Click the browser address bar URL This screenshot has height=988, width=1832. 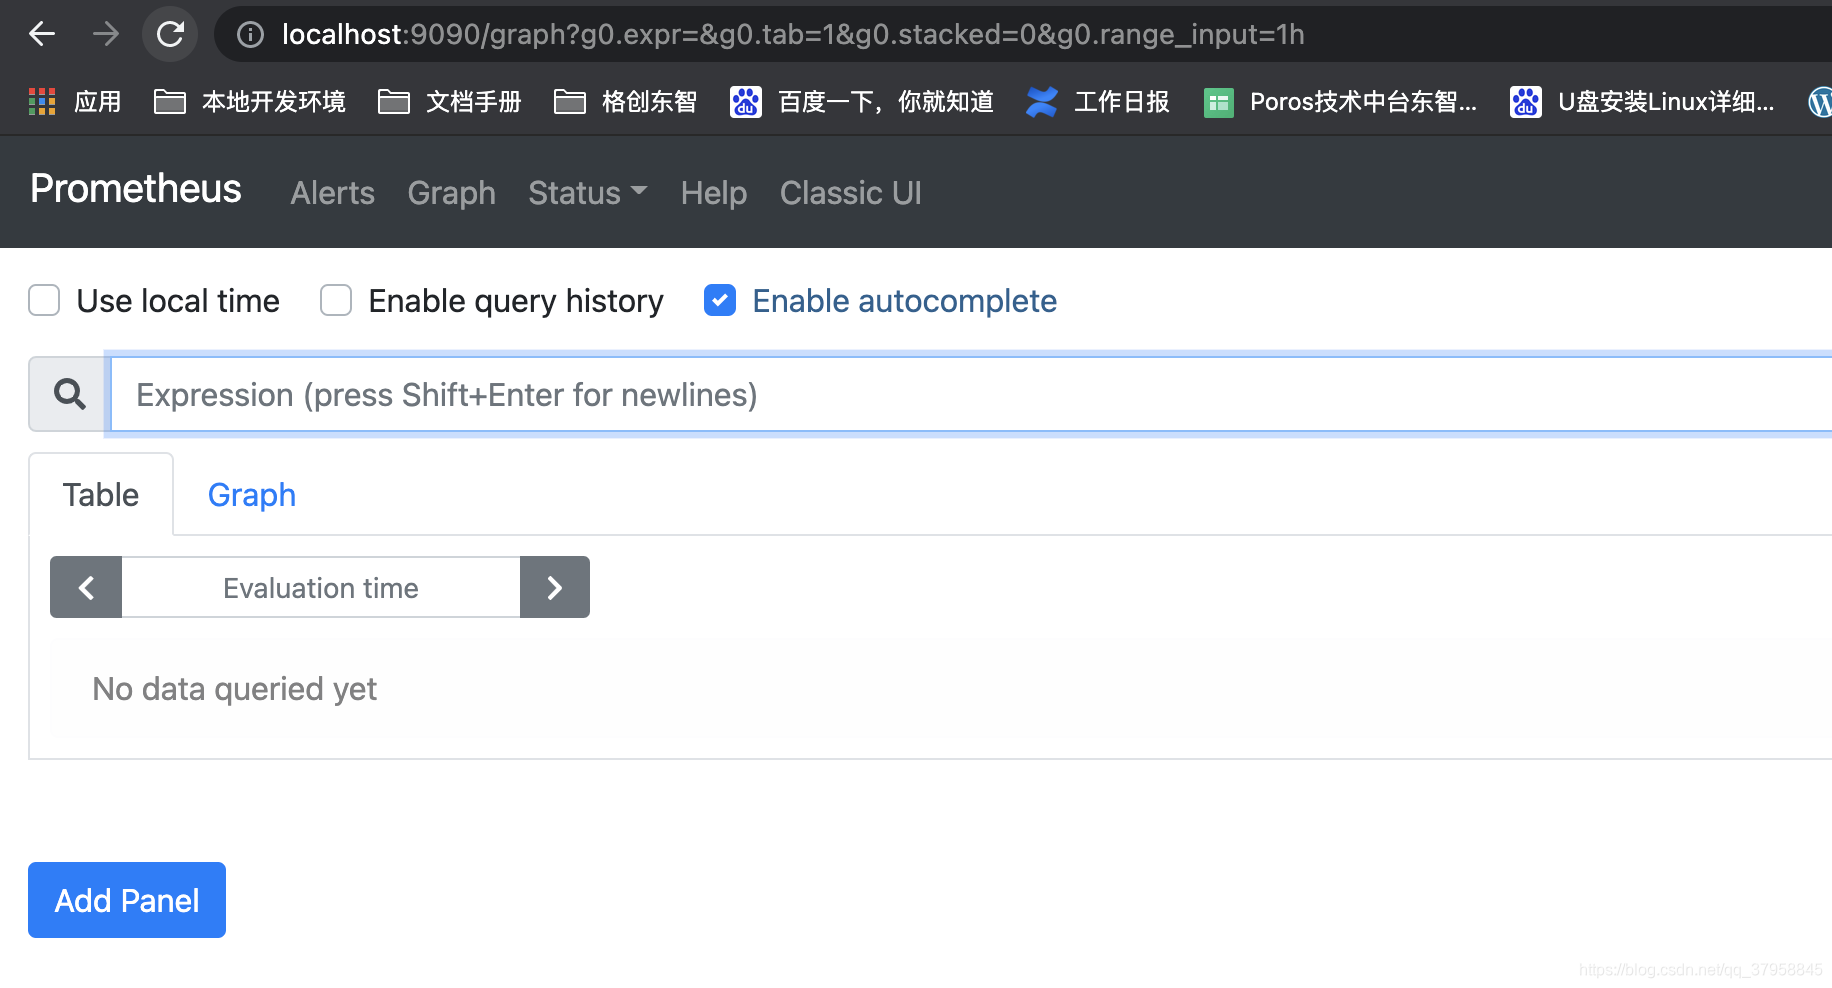tap(793, 34)
